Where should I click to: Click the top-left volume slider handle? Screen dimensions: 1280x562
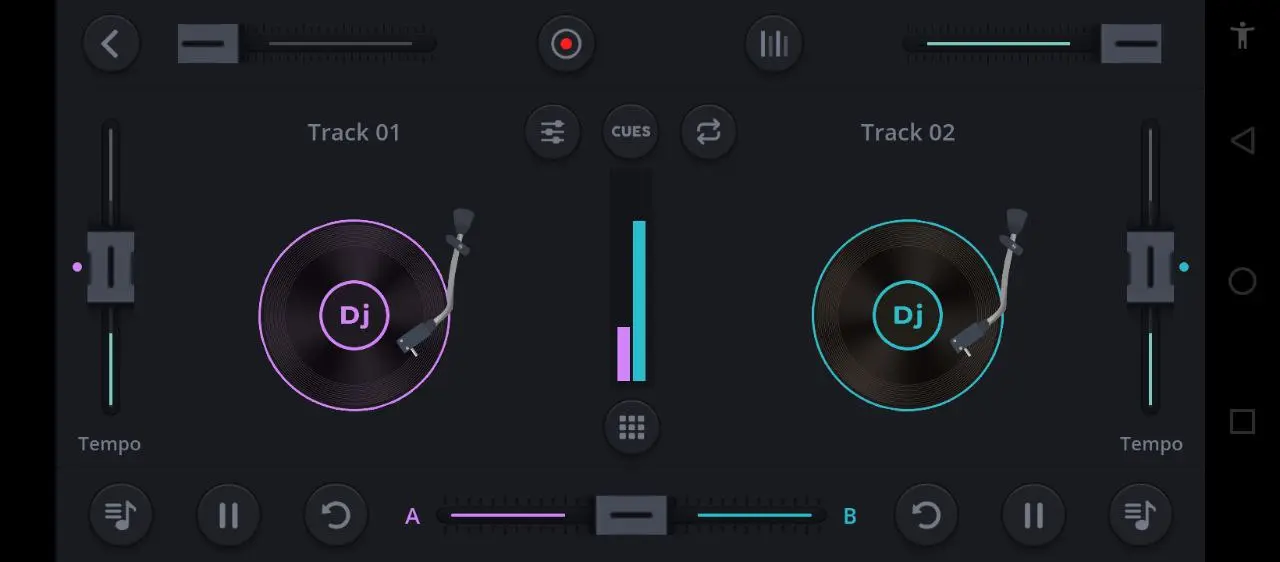(208, 44)
